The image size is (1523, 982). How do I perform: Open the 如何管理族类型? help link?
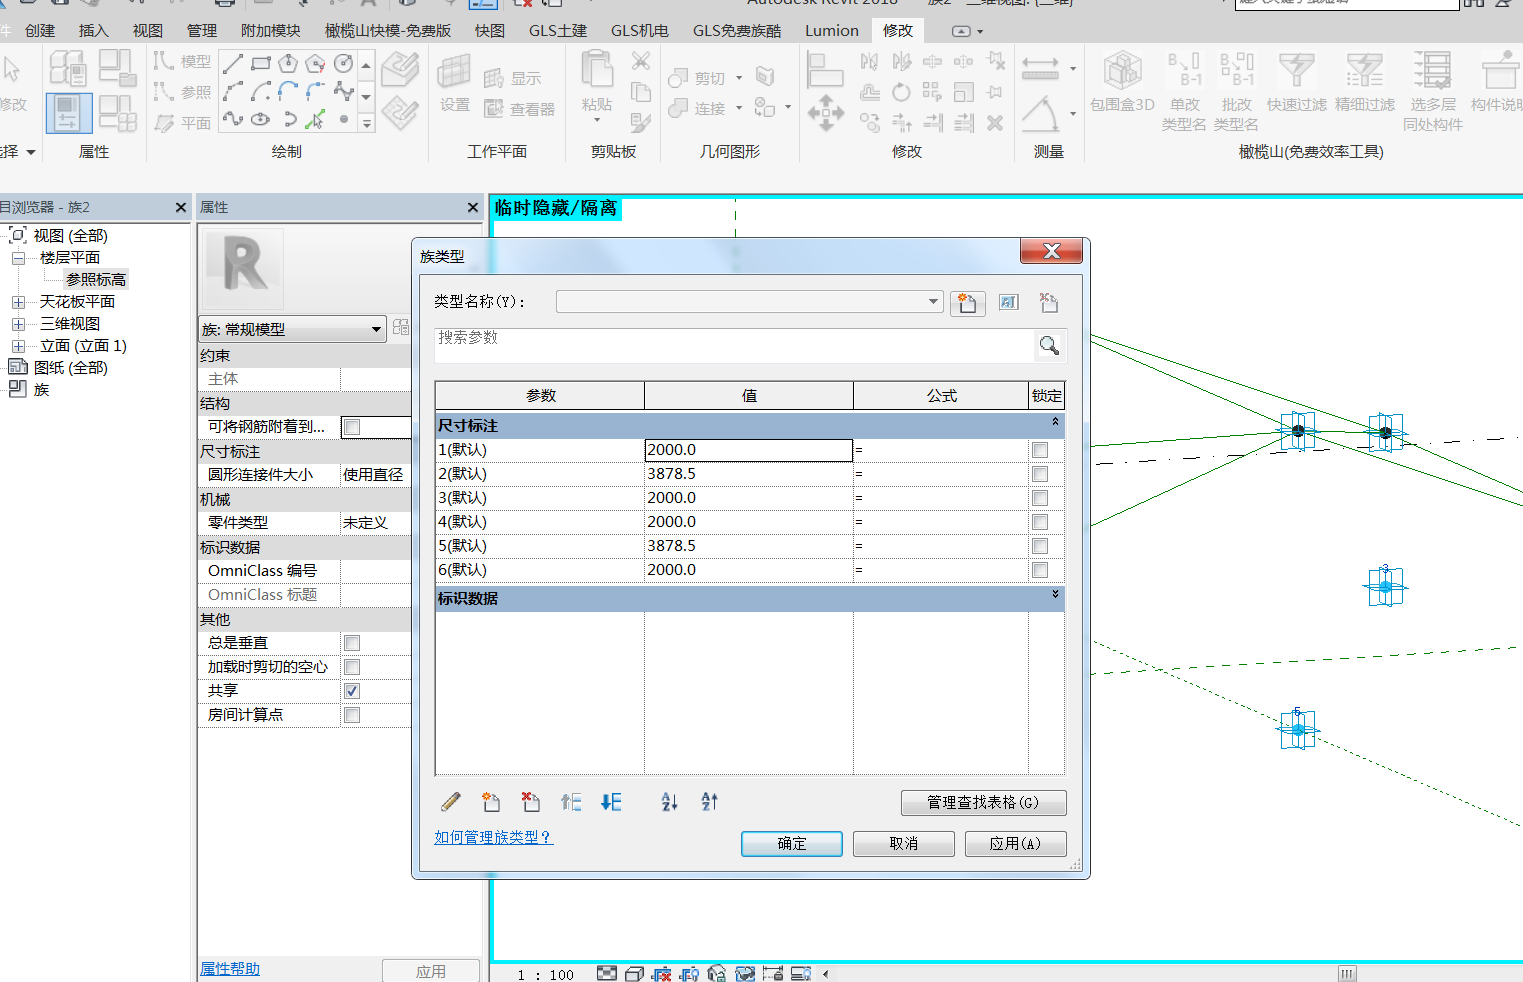[493, 838]
